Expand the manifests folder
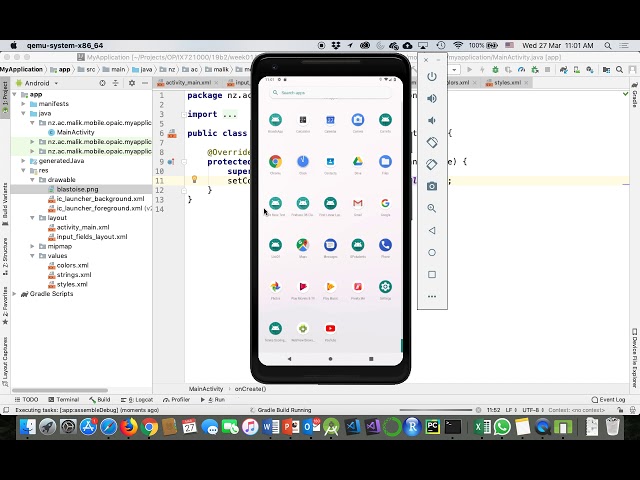Viewport: 640px width, 480px height. pyautogui.click(x=24, y=104)
